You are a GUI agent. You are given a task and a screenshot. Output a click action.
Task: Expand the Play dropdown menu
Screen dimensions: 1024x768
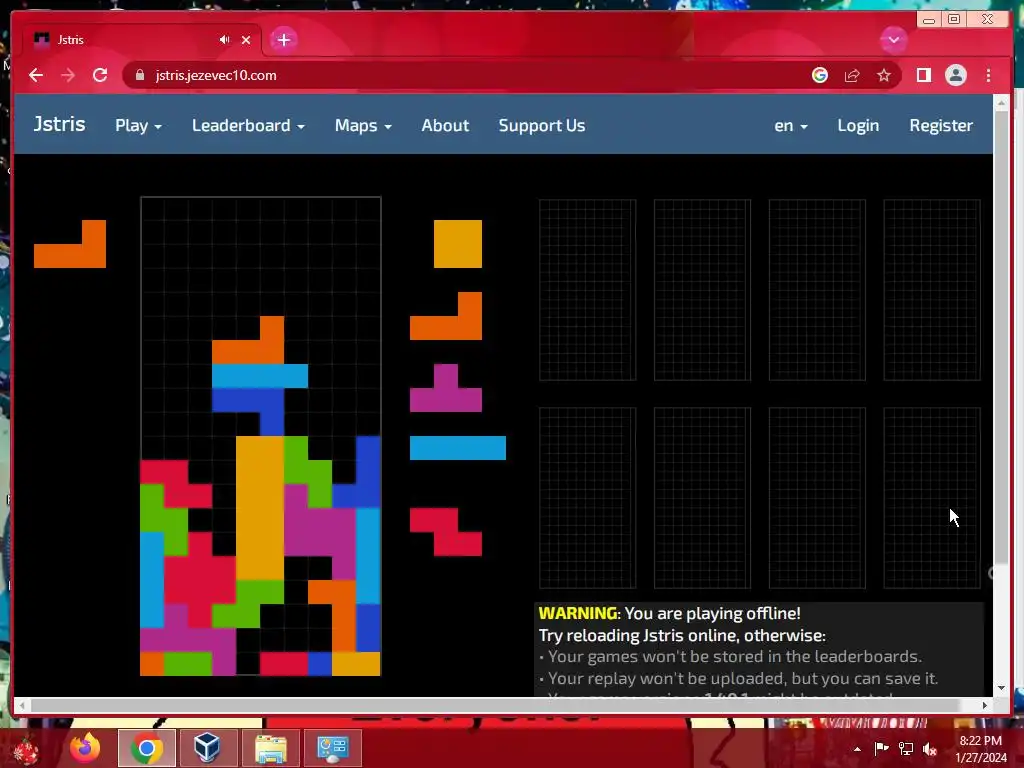pos(138,125)
